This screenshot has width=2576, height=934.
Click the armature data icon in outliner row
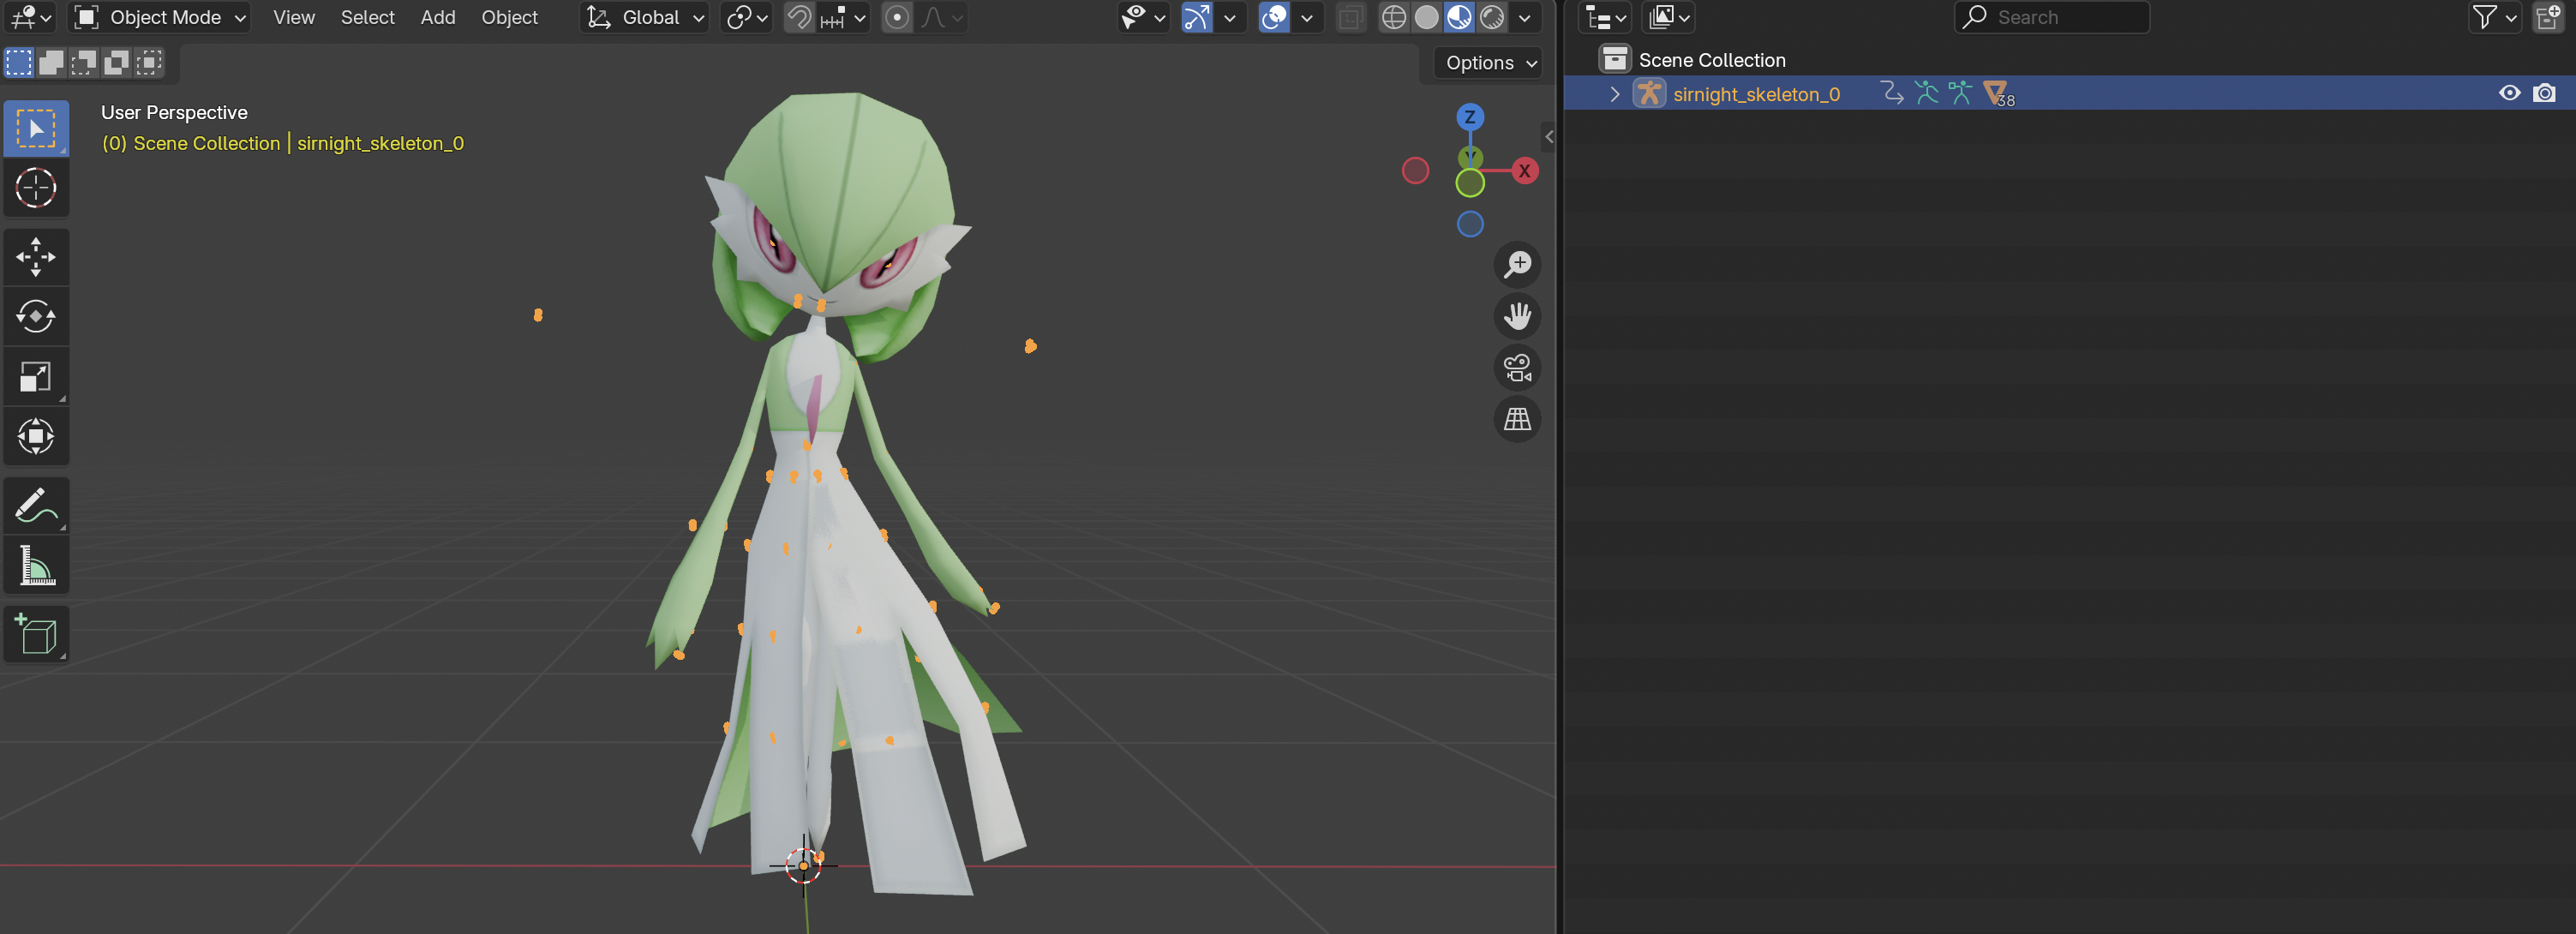coord(1960,94)
